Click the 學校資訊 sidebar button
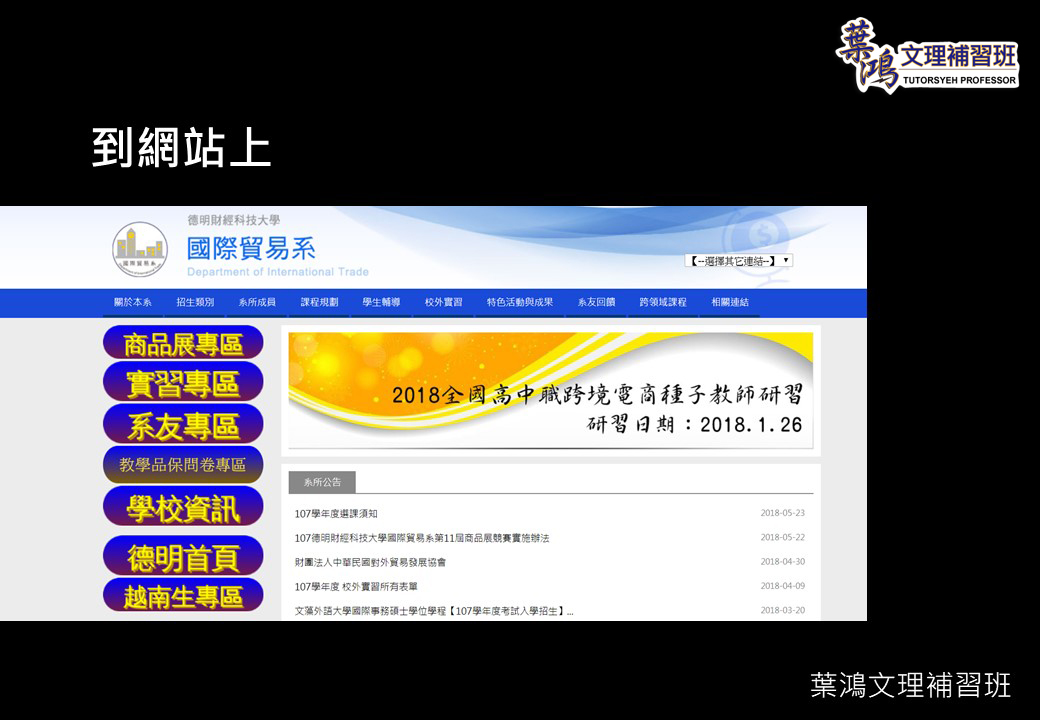 [x=183, y=508]
